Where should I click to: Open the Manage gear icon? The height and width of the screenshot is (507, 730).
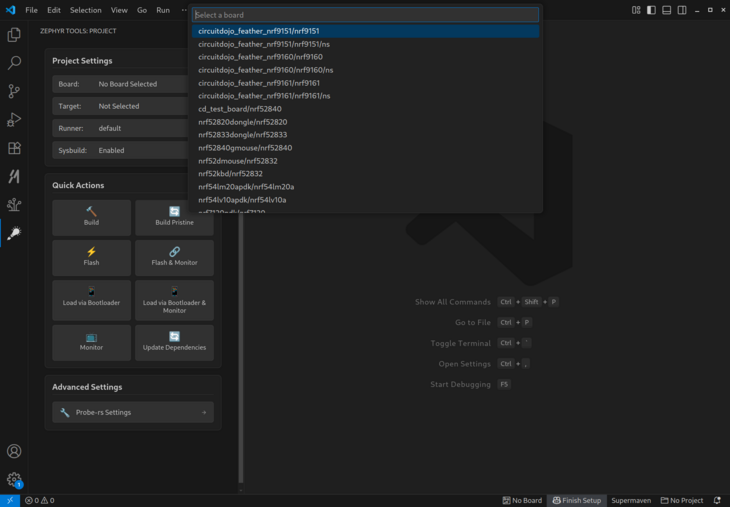click(14, 479)
